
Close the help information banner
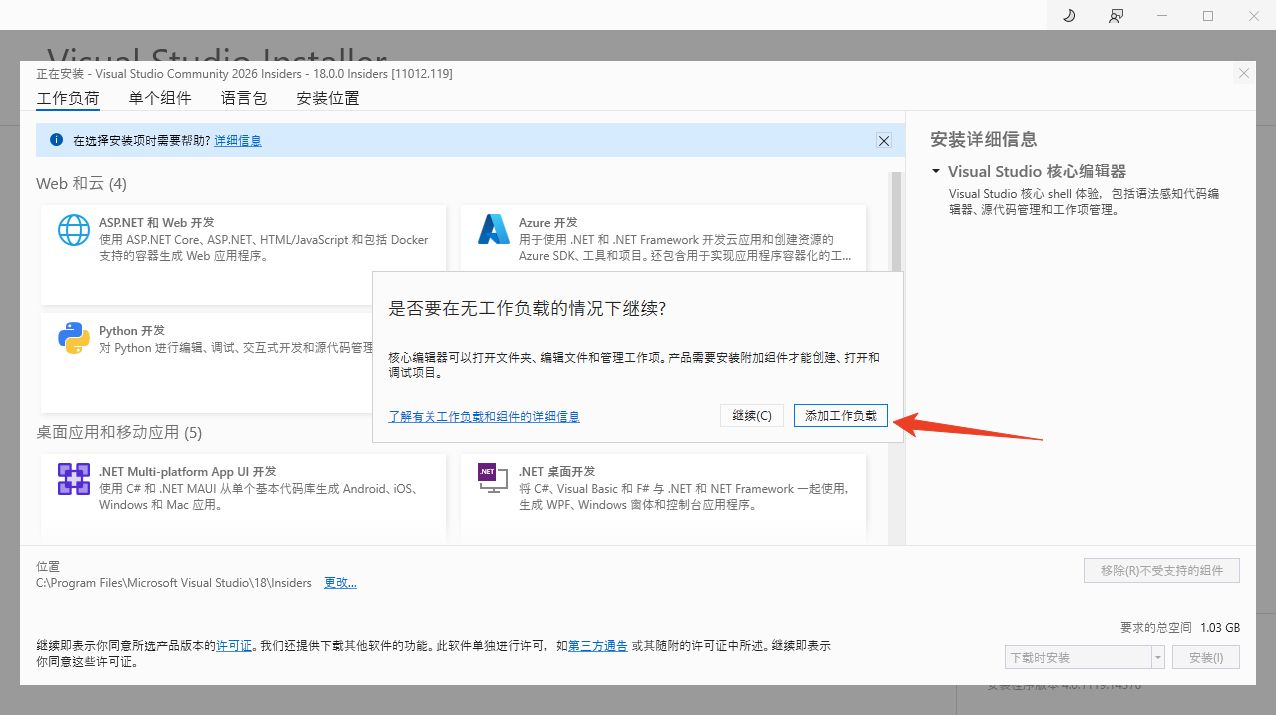coord(884,141)
